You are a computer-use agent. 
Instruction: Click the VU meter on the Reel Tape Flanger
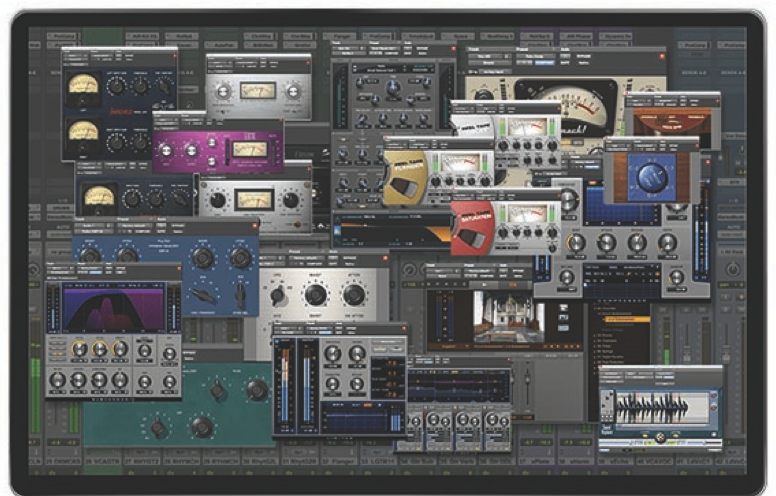point(460,163)
